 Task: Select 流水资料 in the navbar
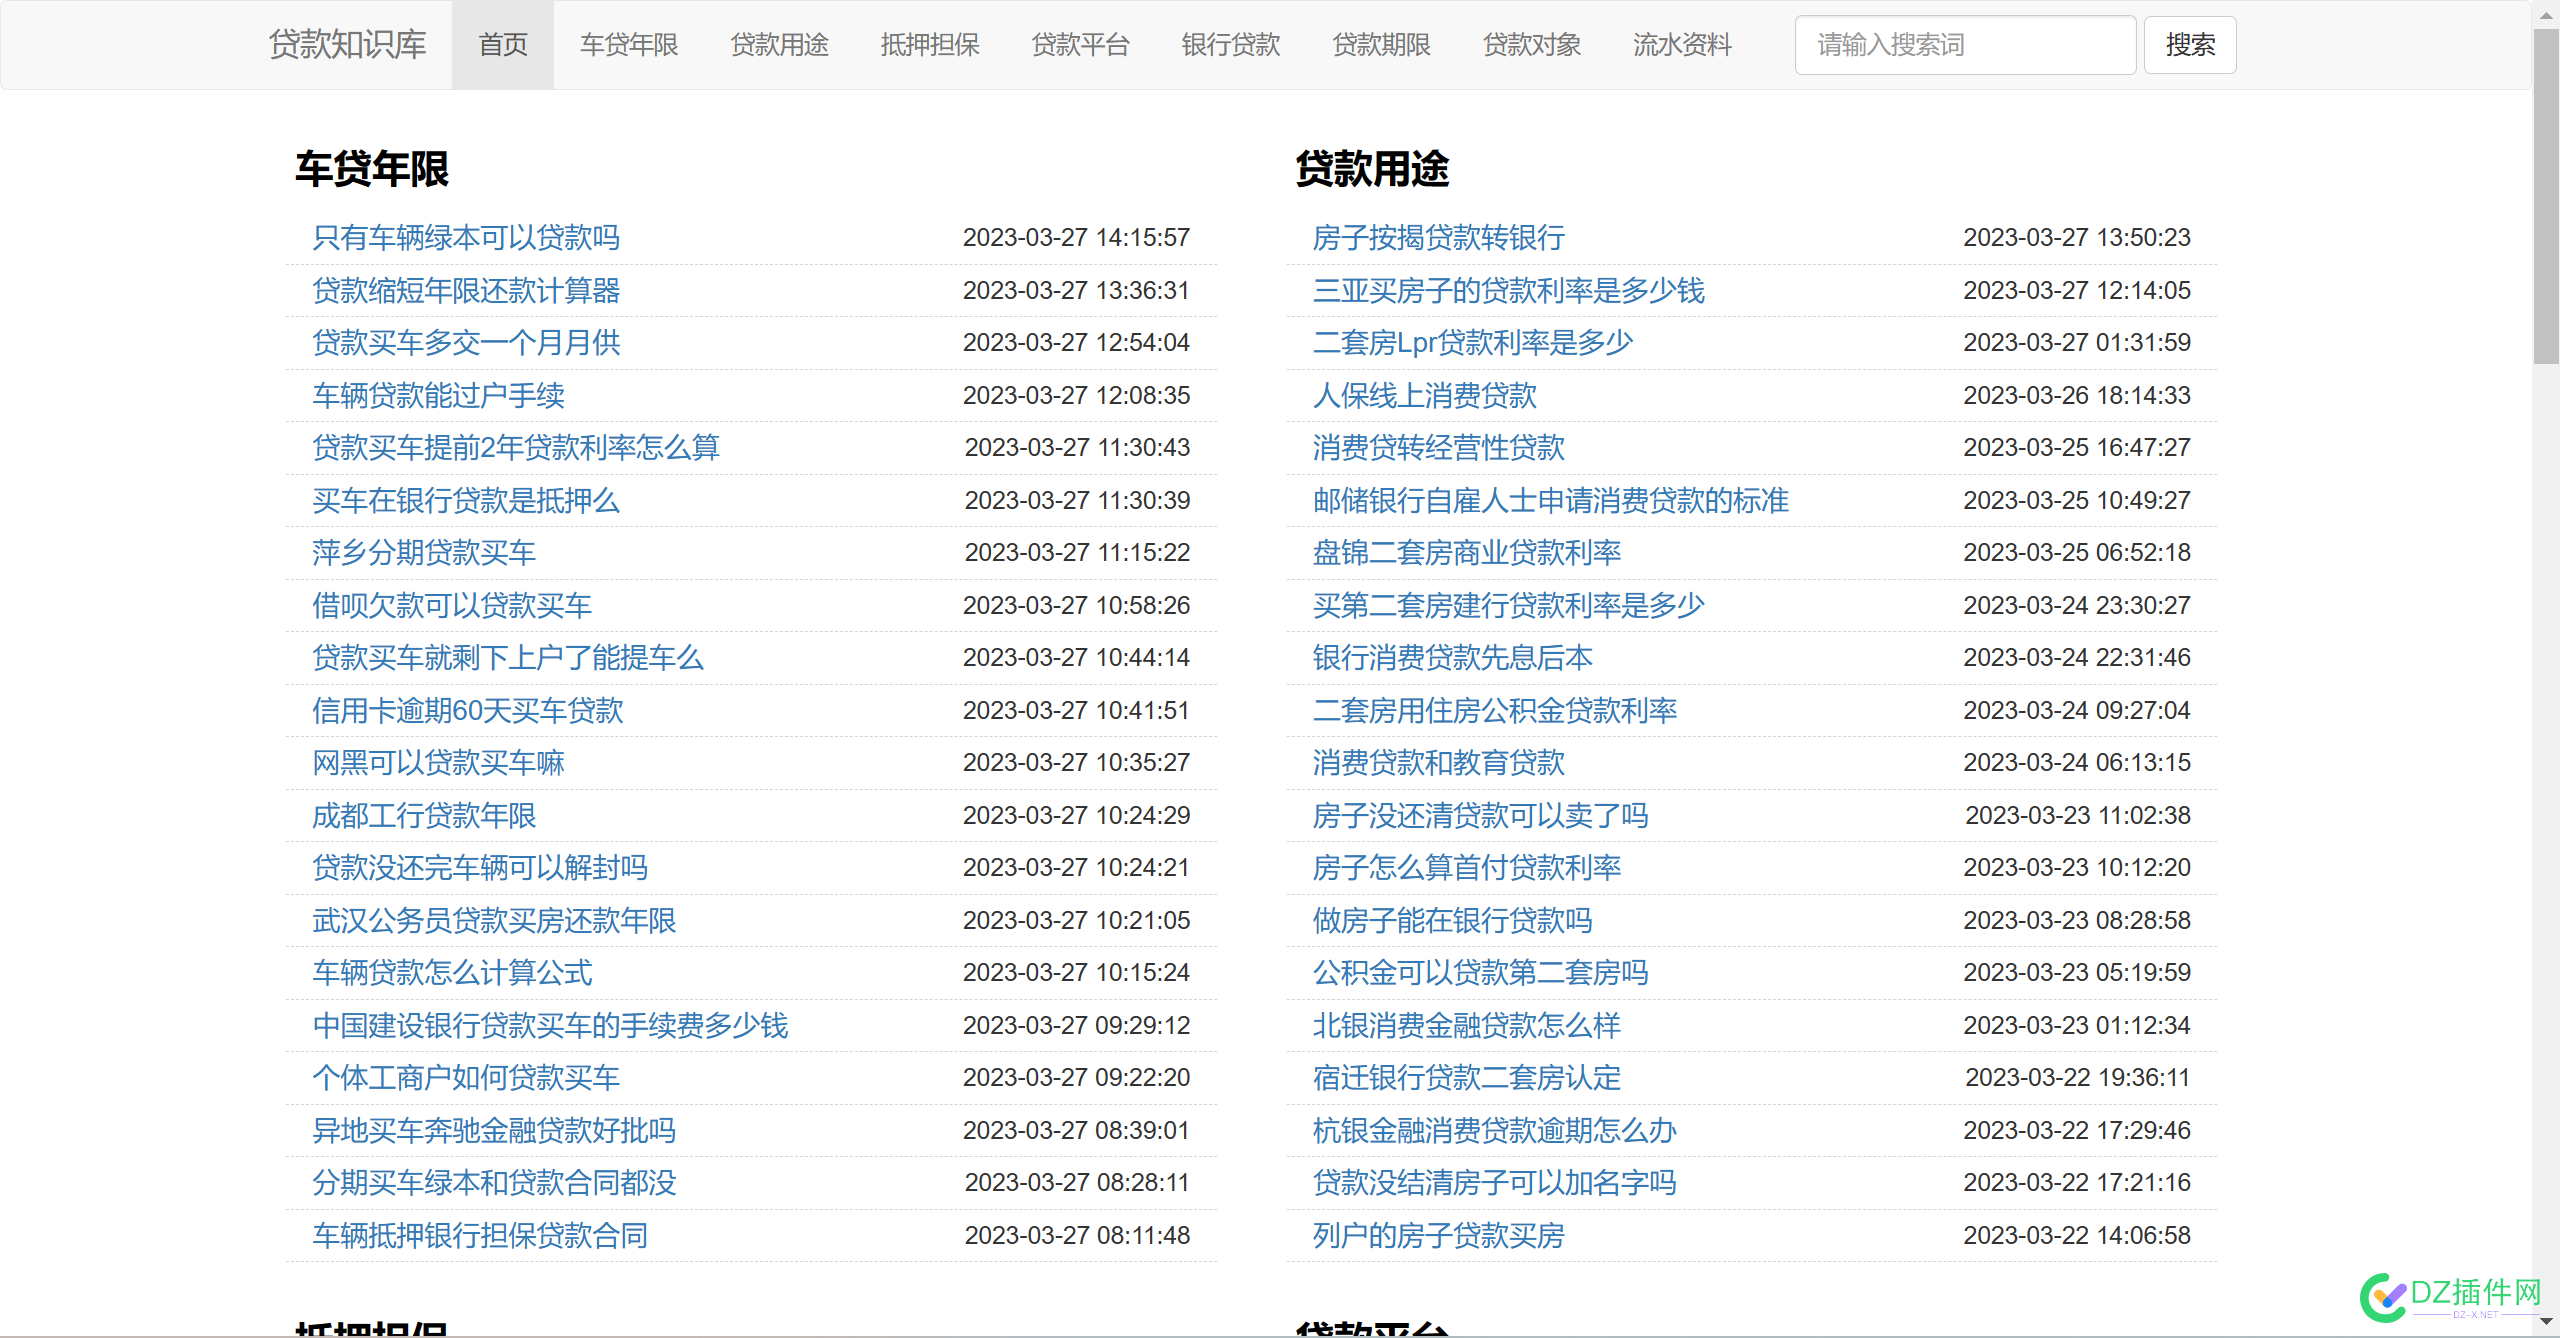[x=1682, y=45]
